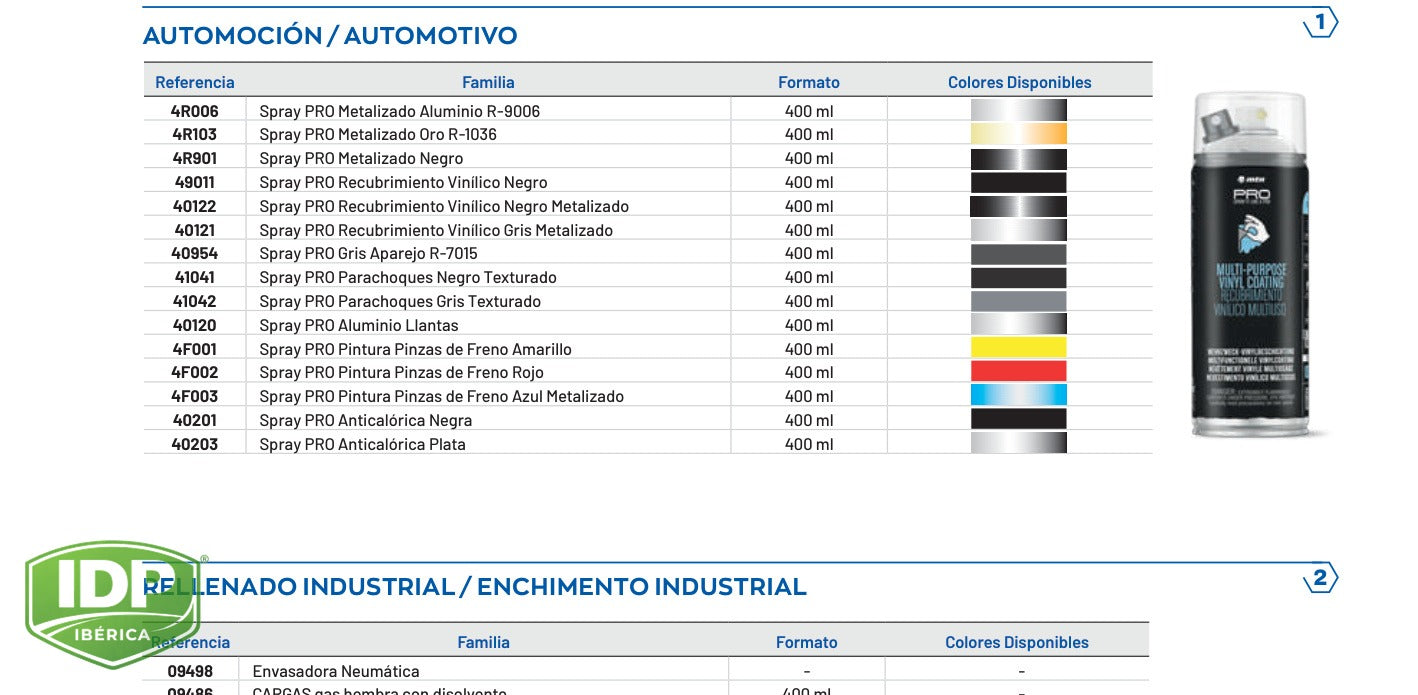Select reference code 49011
The image size is (1418, 695).
coord(195,182)
